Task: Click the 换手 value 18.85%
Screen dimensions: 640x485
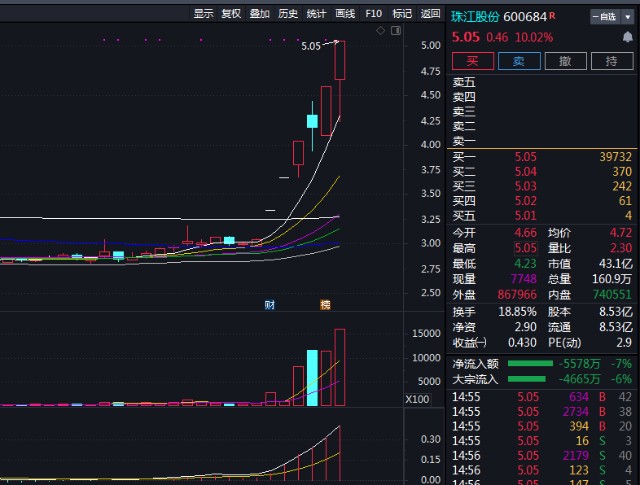Action: [x=518, y=312]
